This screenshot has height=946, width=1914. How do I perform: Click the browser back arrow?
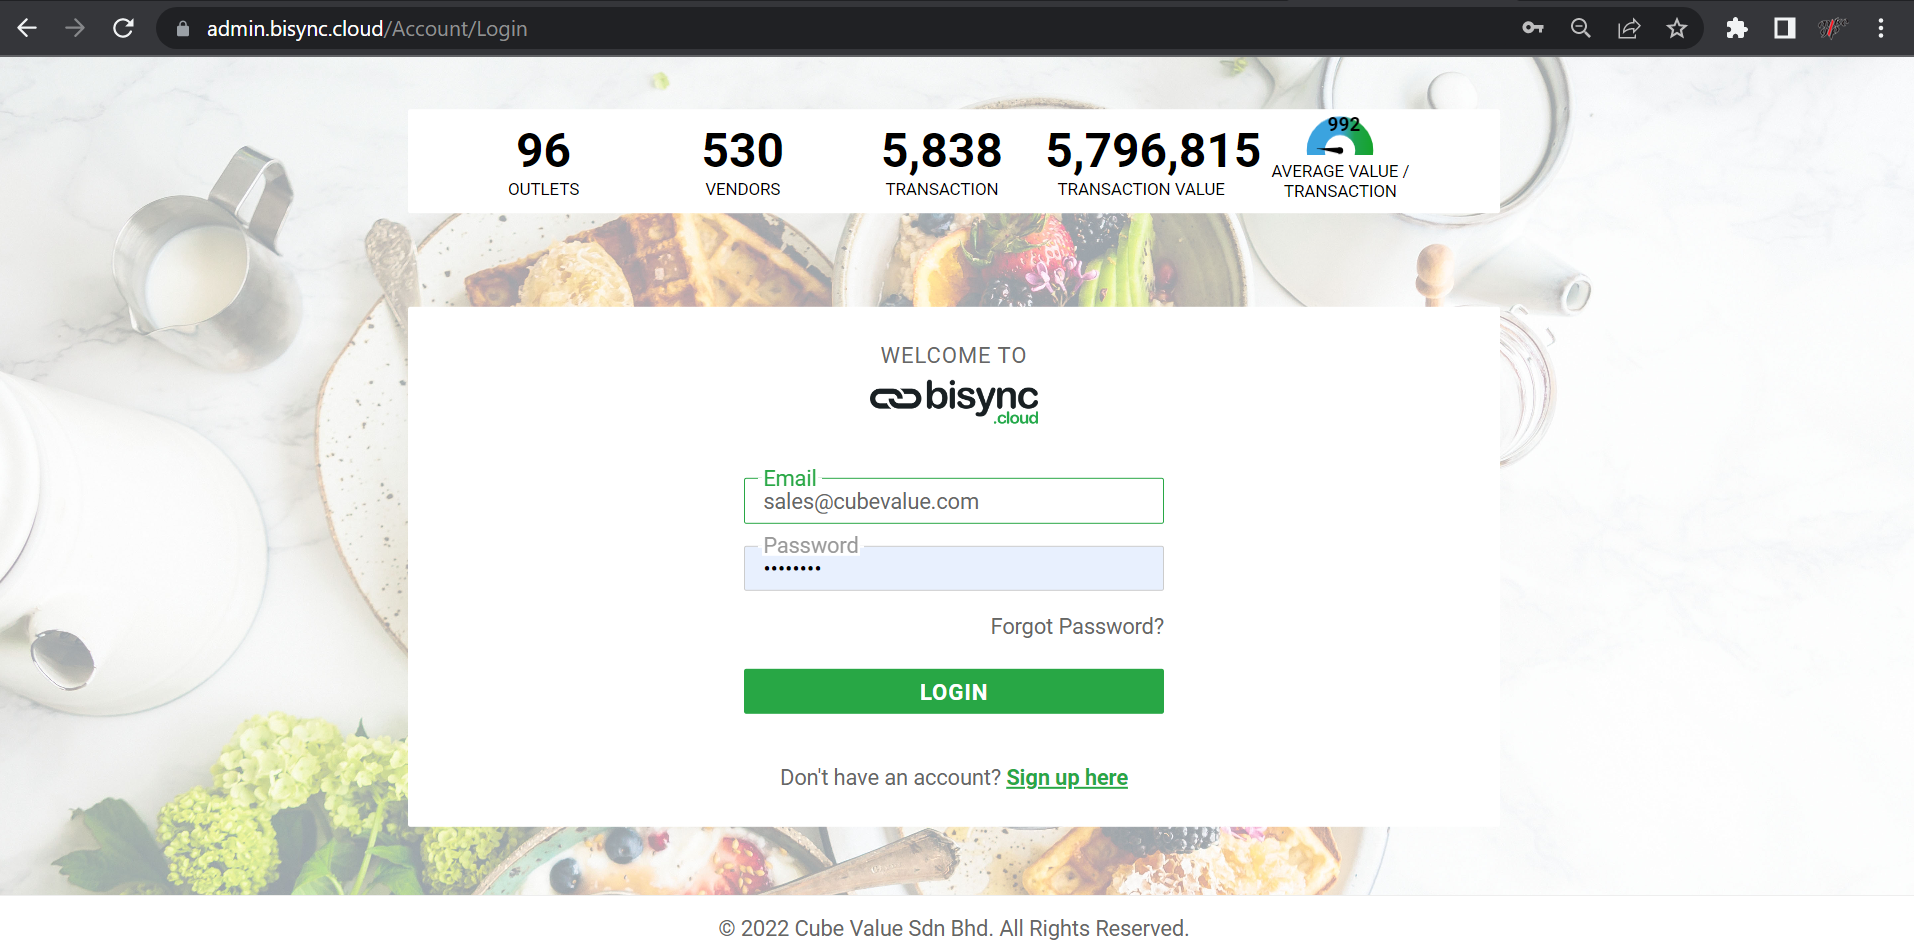(27, 28)
